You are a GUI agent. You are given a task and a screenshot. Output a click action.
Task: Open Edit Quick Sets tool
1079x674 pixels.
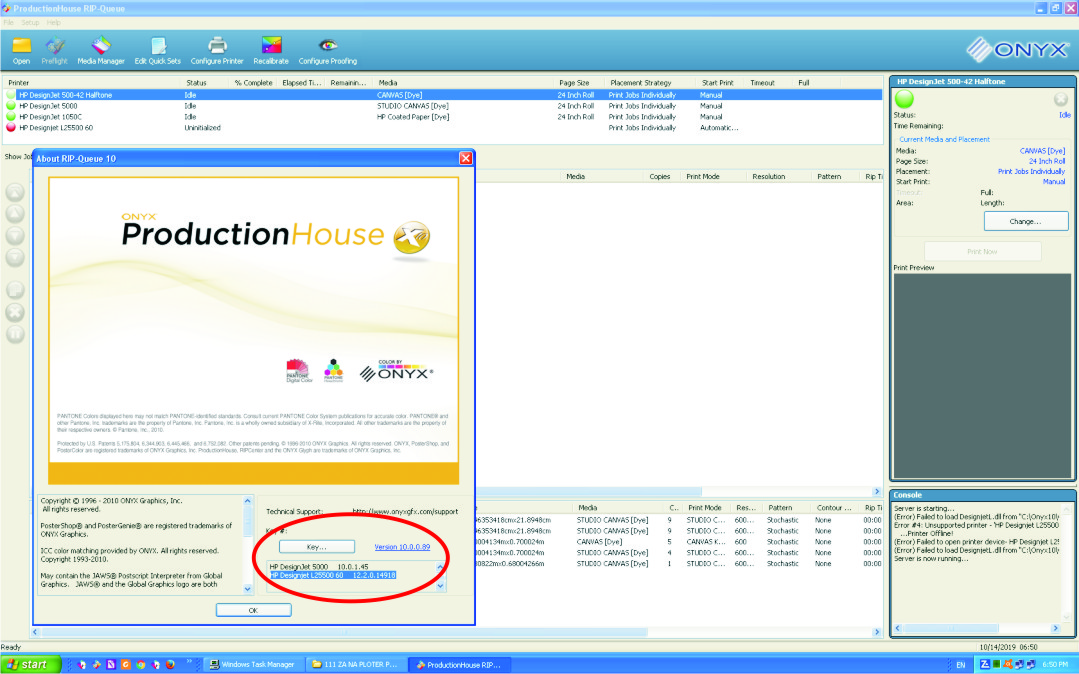tap(158, 50)
